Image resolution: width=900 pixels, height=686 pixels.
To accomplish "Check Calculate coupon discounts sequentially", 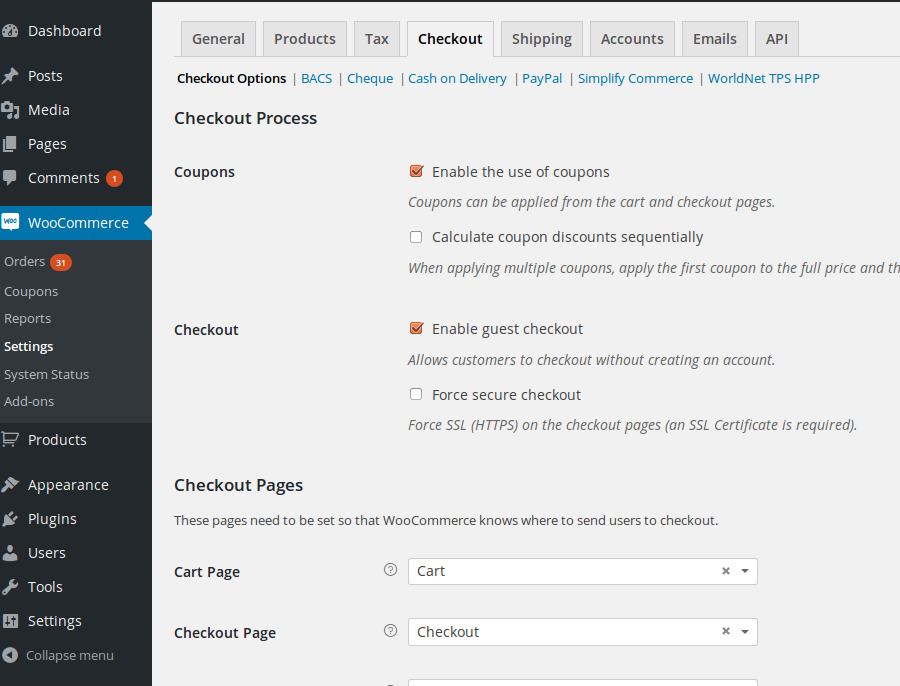I will 416,237.
